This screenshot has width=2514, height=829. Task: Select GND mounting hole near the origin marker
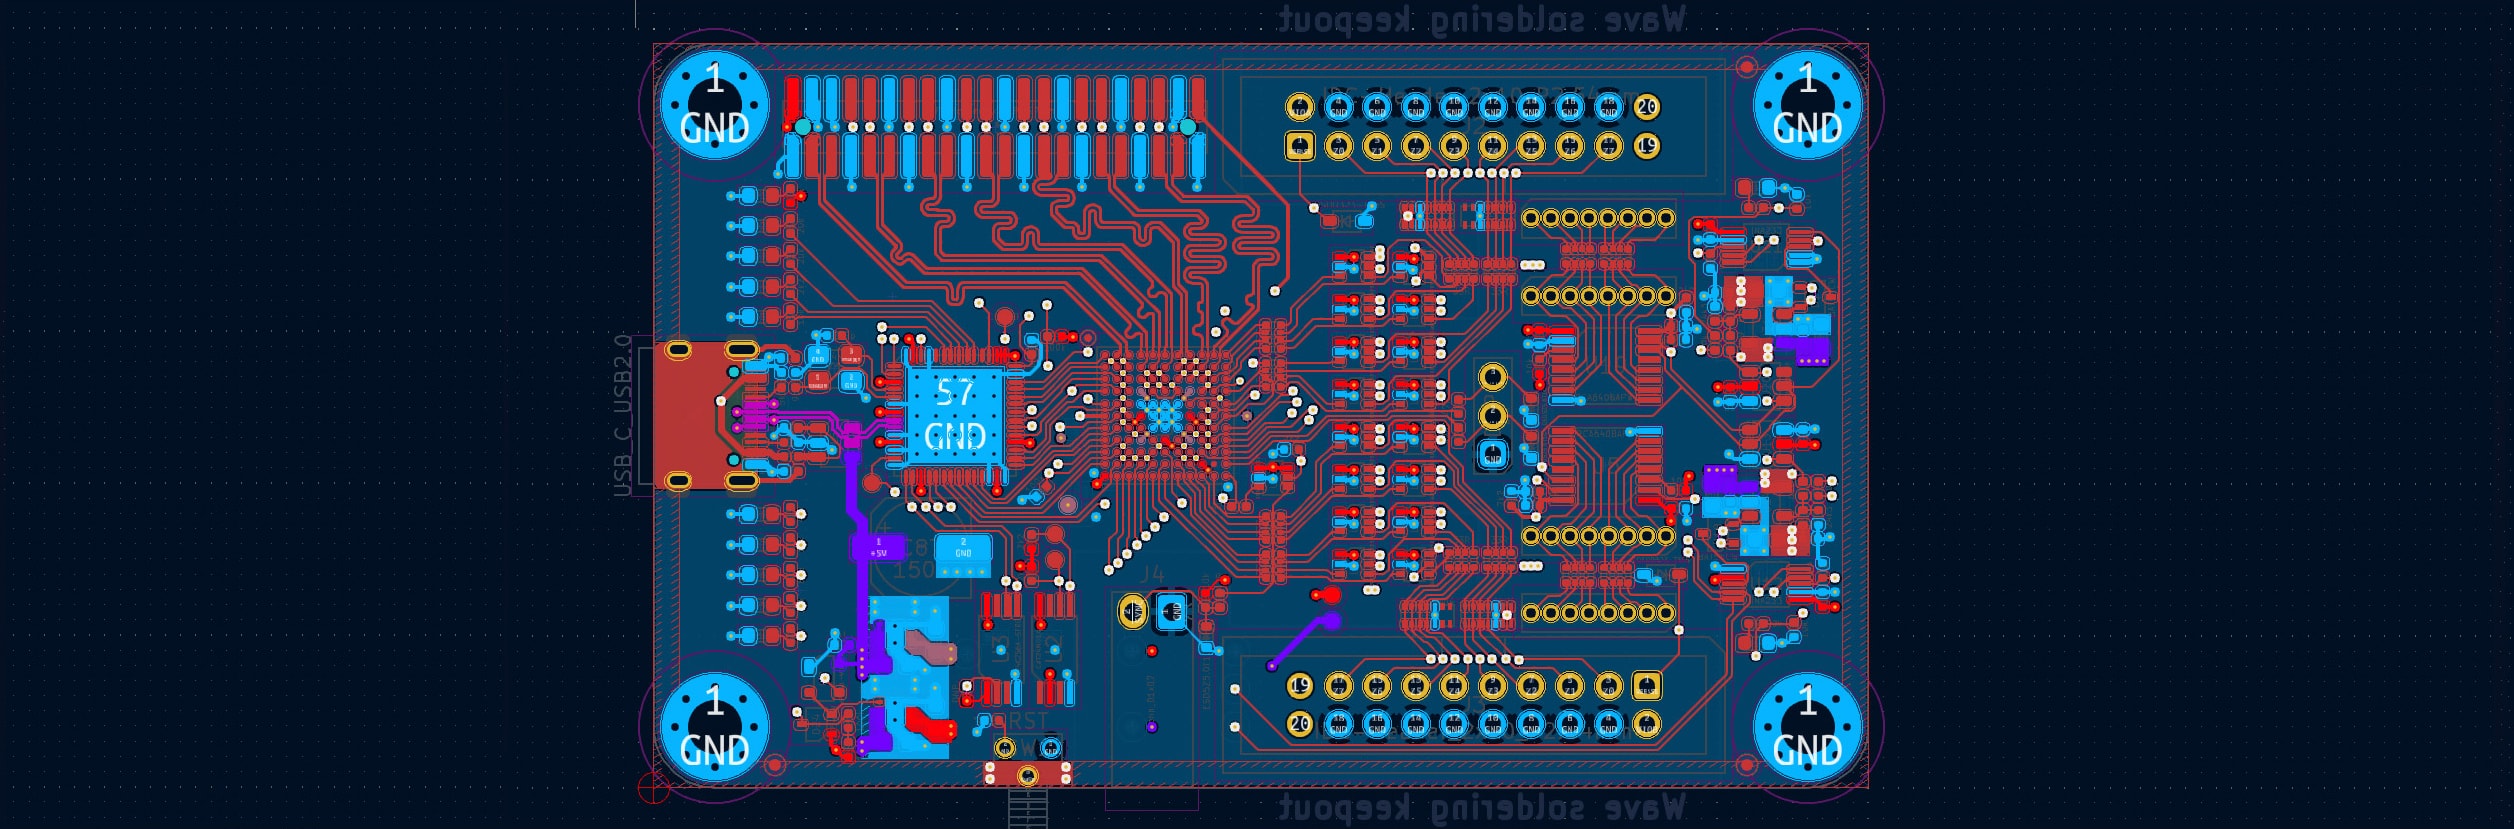(714, 727)
